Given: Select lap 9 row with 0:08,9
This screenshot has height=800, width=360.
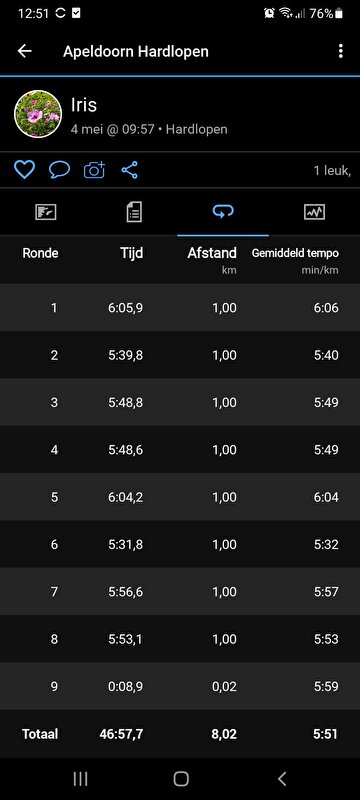Looking at the screenshot, I should (180, 686).
